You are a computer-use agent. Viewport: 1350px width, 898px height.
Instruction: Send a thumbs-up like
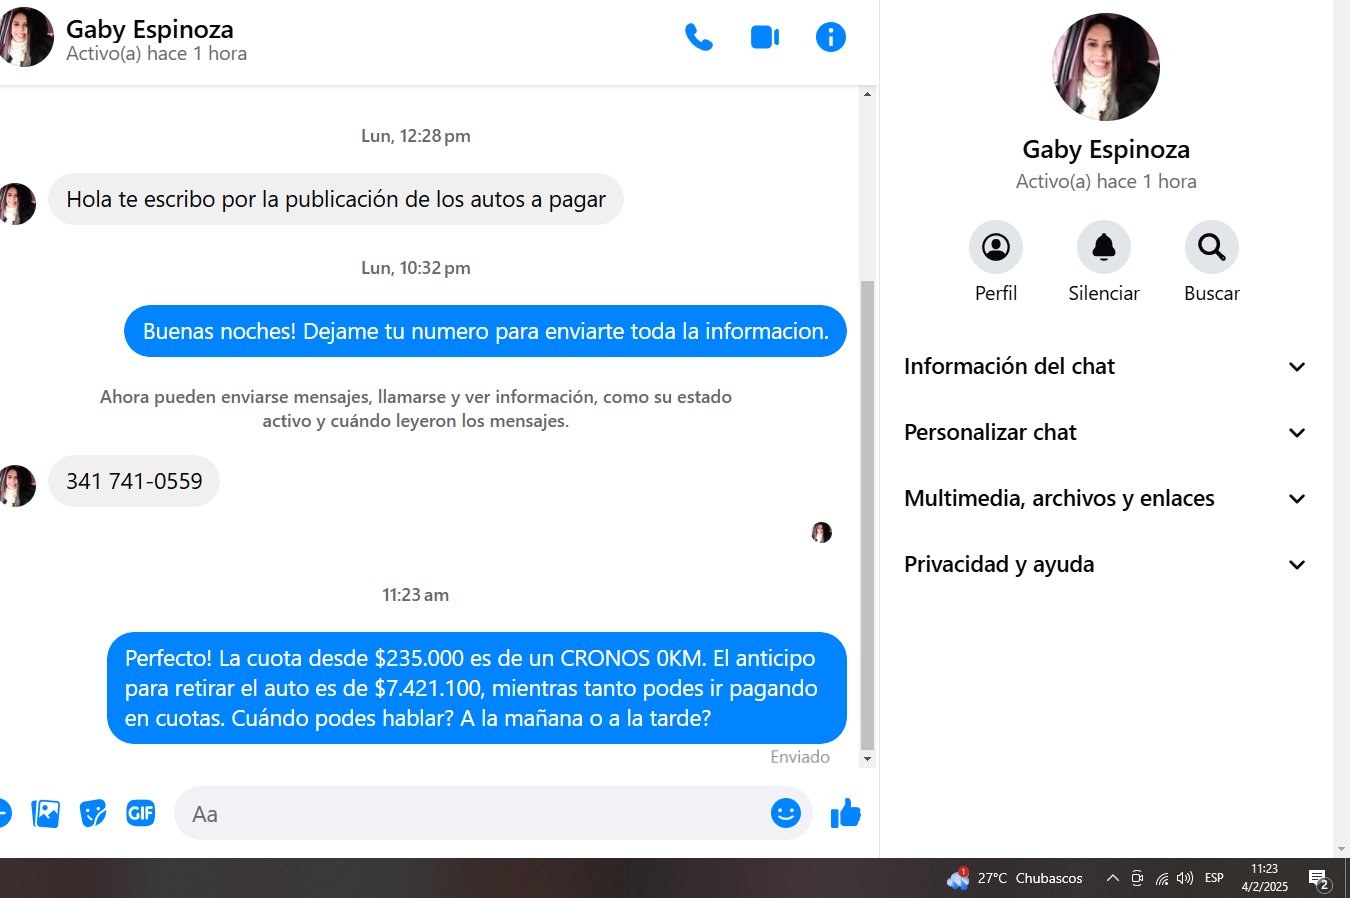pos(845,814)
